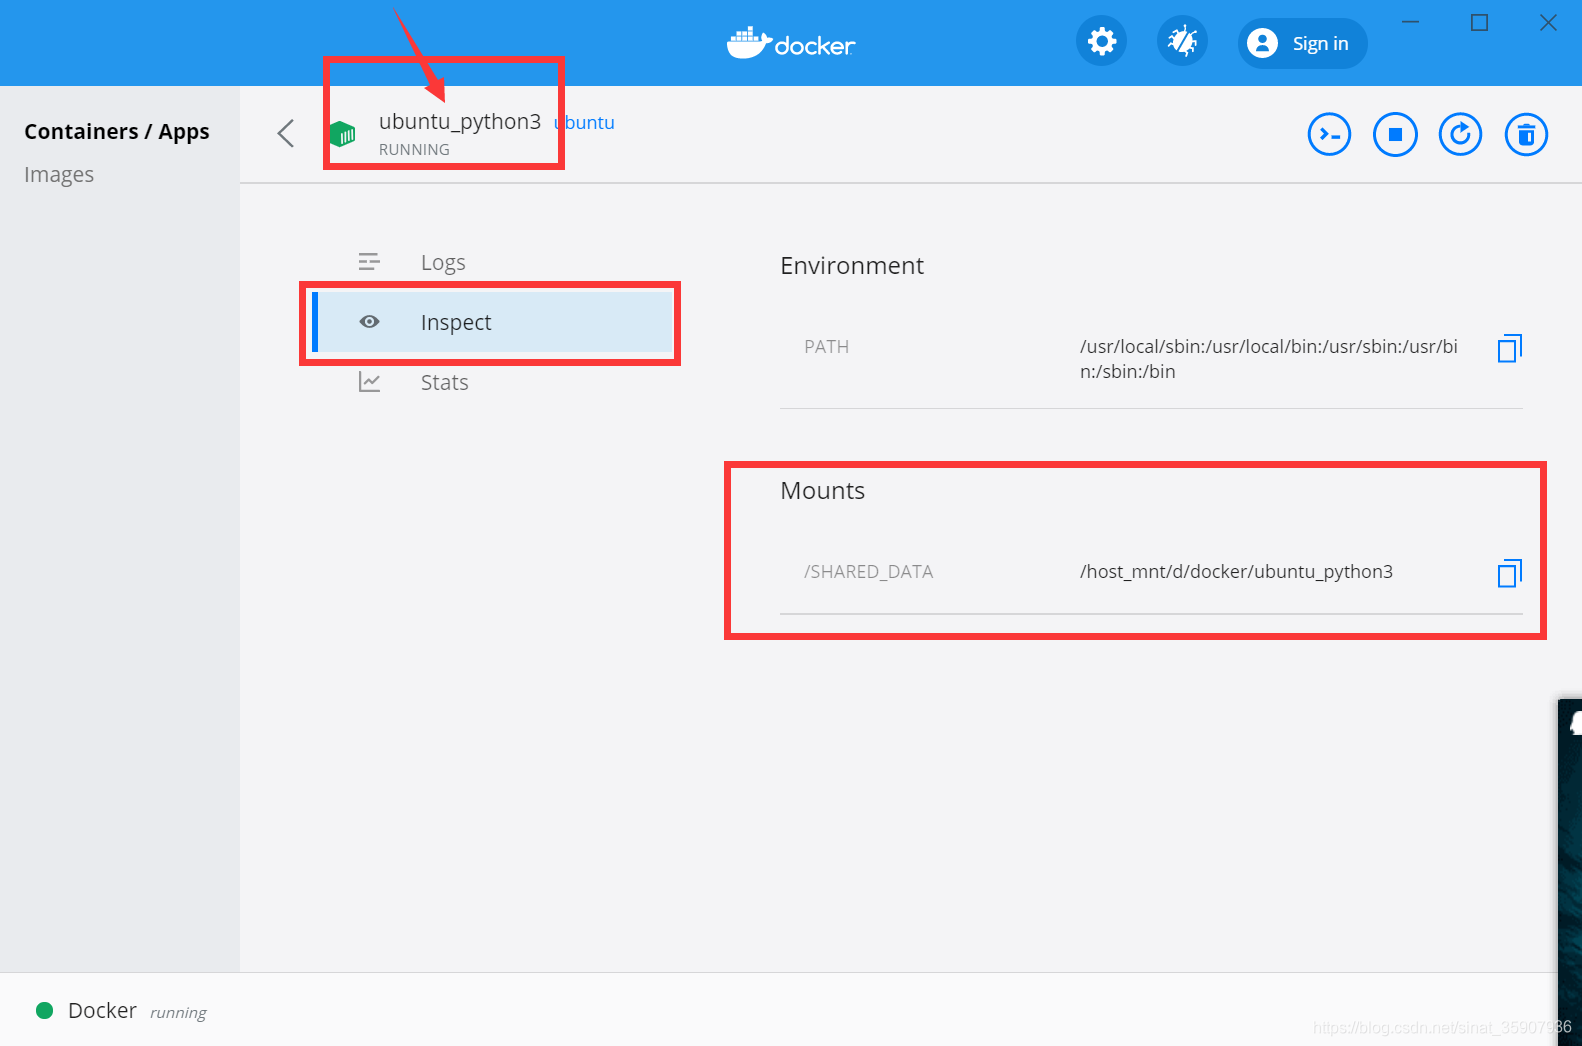Select the RUNNING status text
Viewport: 1582px width, 1046px height.
414,150
